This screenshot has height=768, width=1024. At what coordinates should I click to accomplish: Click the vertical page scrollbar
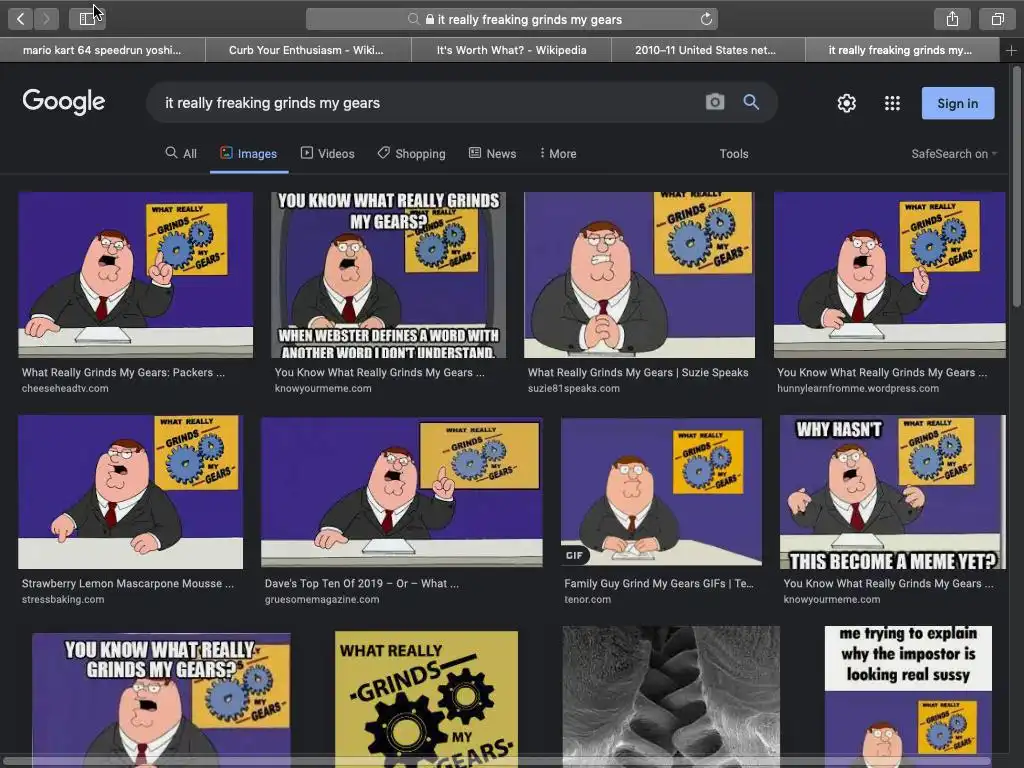click(1017, 186)
